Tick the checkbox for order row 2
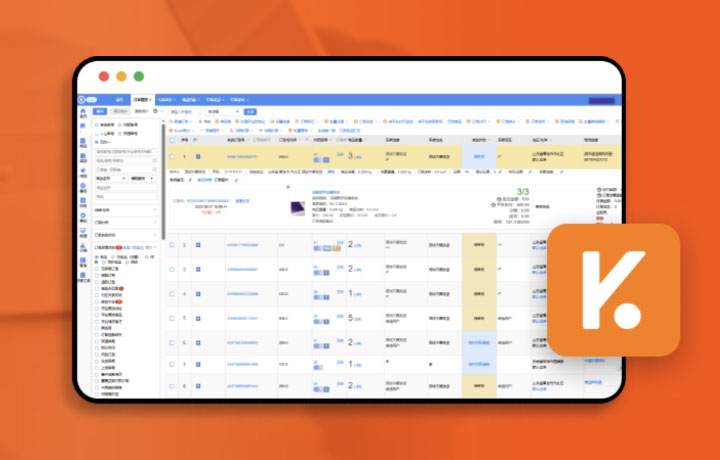This screenshot has width=720, height=460. pyautogui.click(x=172, y=245)
